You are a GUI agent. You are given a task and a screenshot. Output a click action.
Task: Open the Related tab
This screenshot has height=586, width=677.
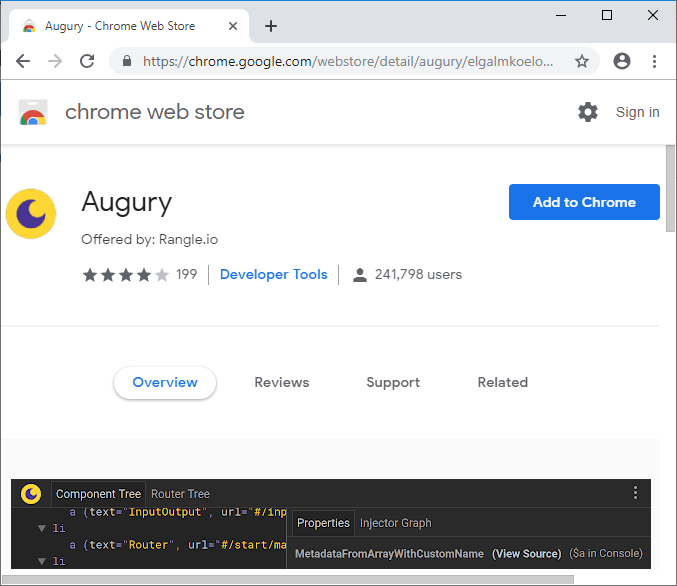(503, 383)
